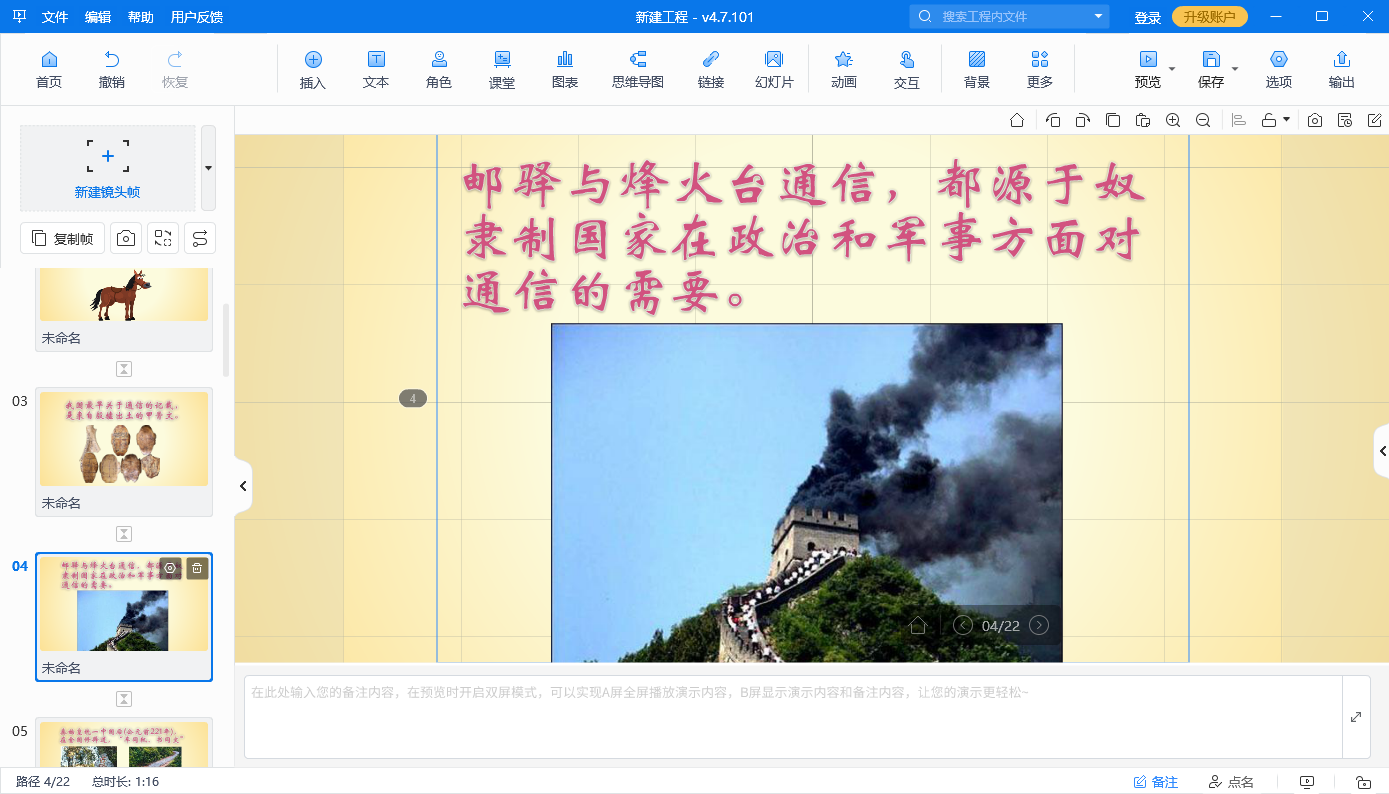Add a 链接 link
Screen dimensions: 1389x794
point(711,69)
